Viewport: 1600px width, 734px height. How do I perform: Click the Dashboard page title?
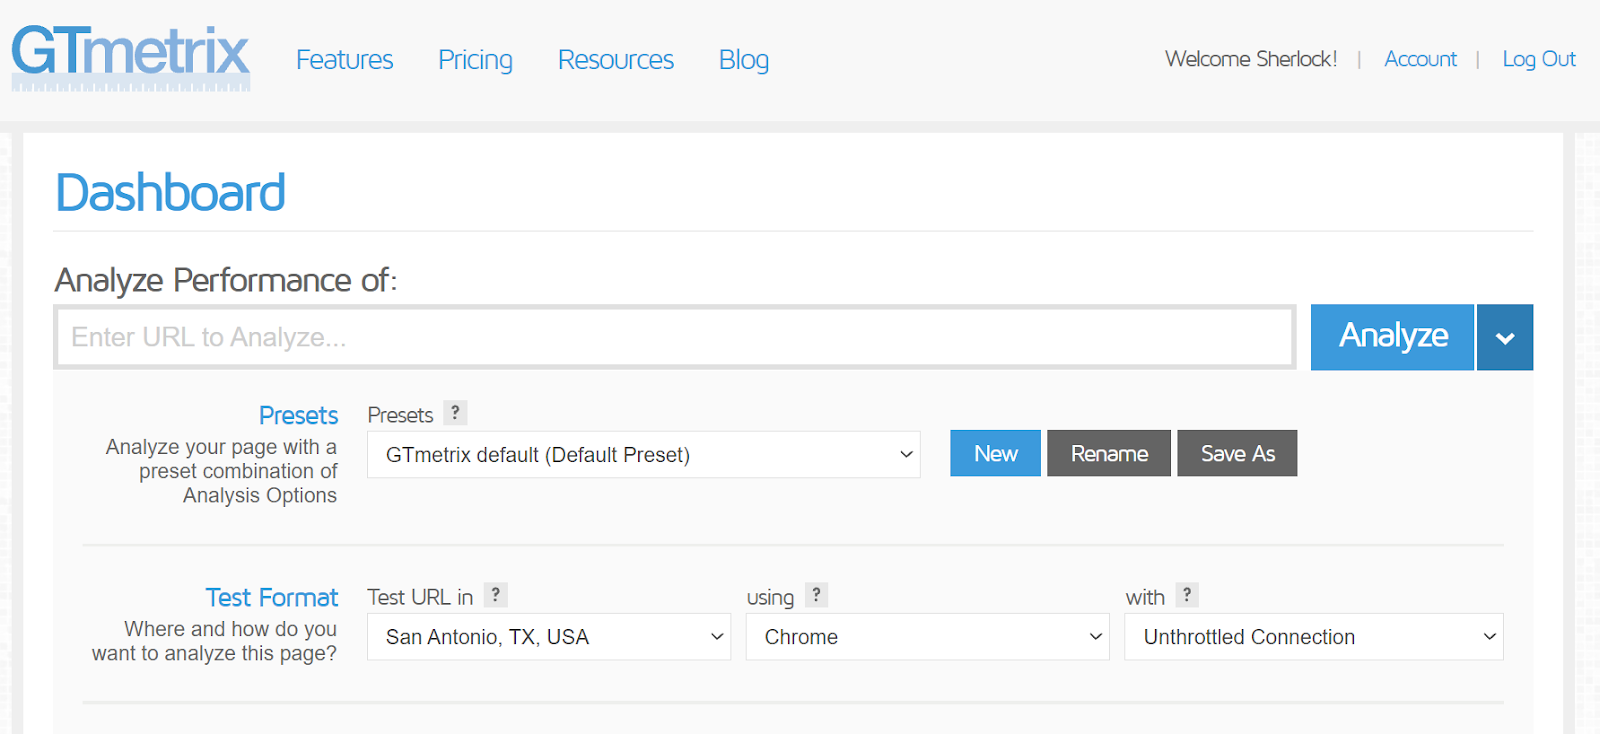click(x=170, y=192)
